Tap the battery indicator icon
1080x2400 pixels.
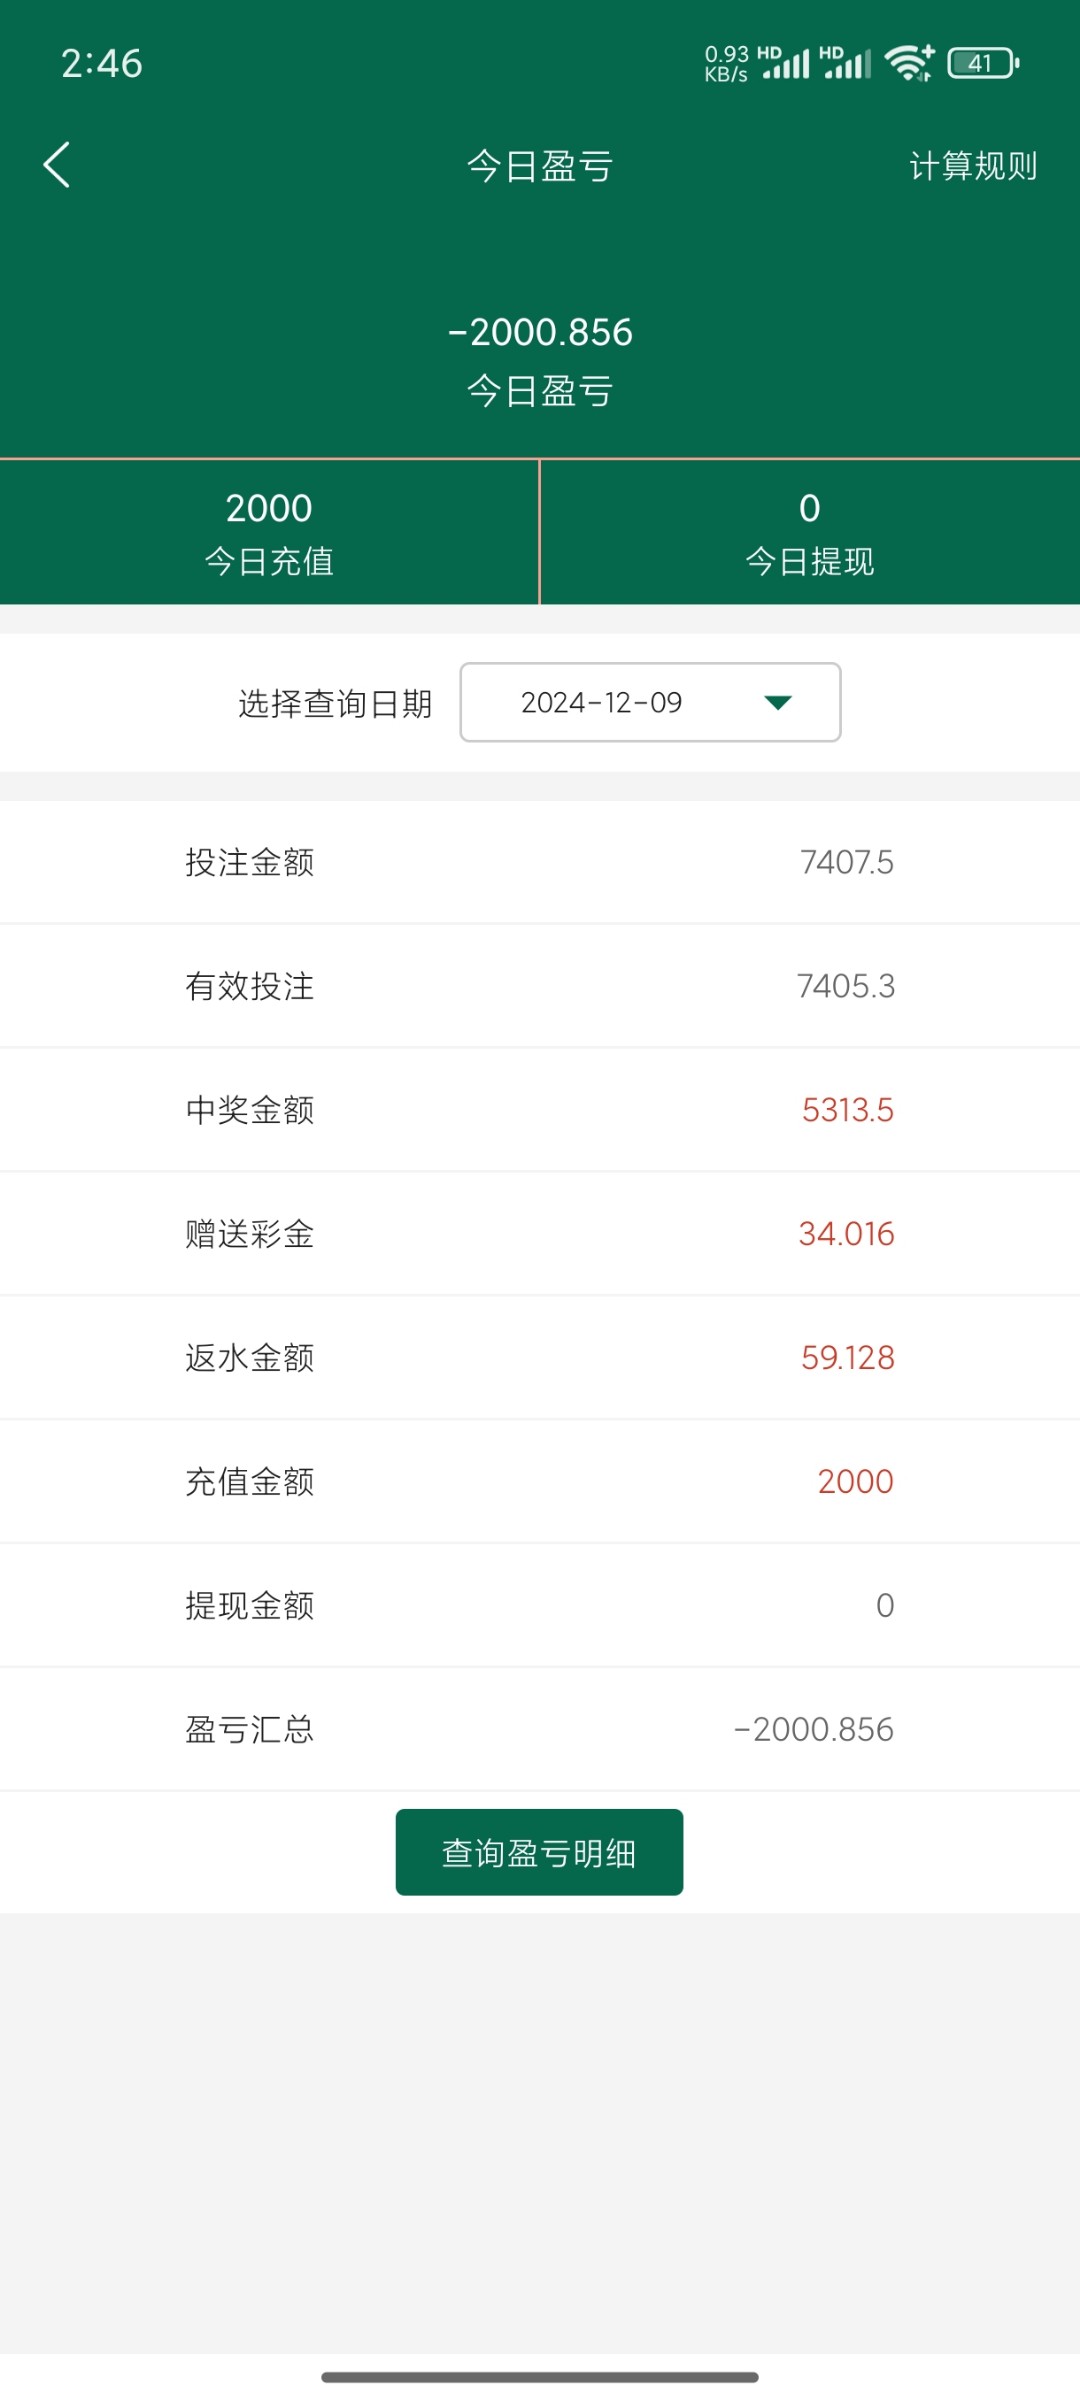coord(983,63)
